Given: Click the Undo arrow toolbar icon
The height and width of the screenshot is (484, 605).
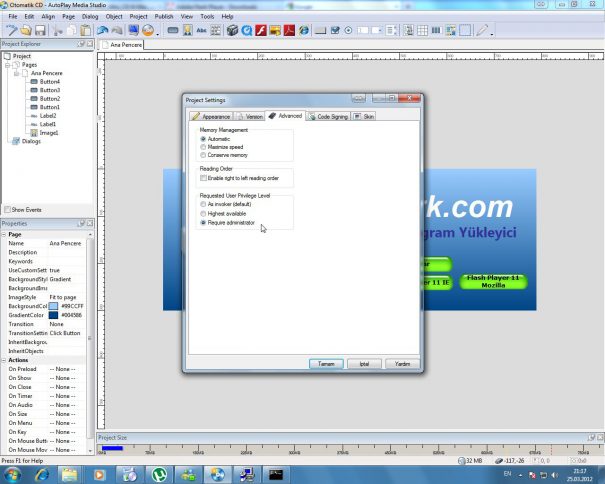Looking at the screenshot, I should tap(103, 30).
